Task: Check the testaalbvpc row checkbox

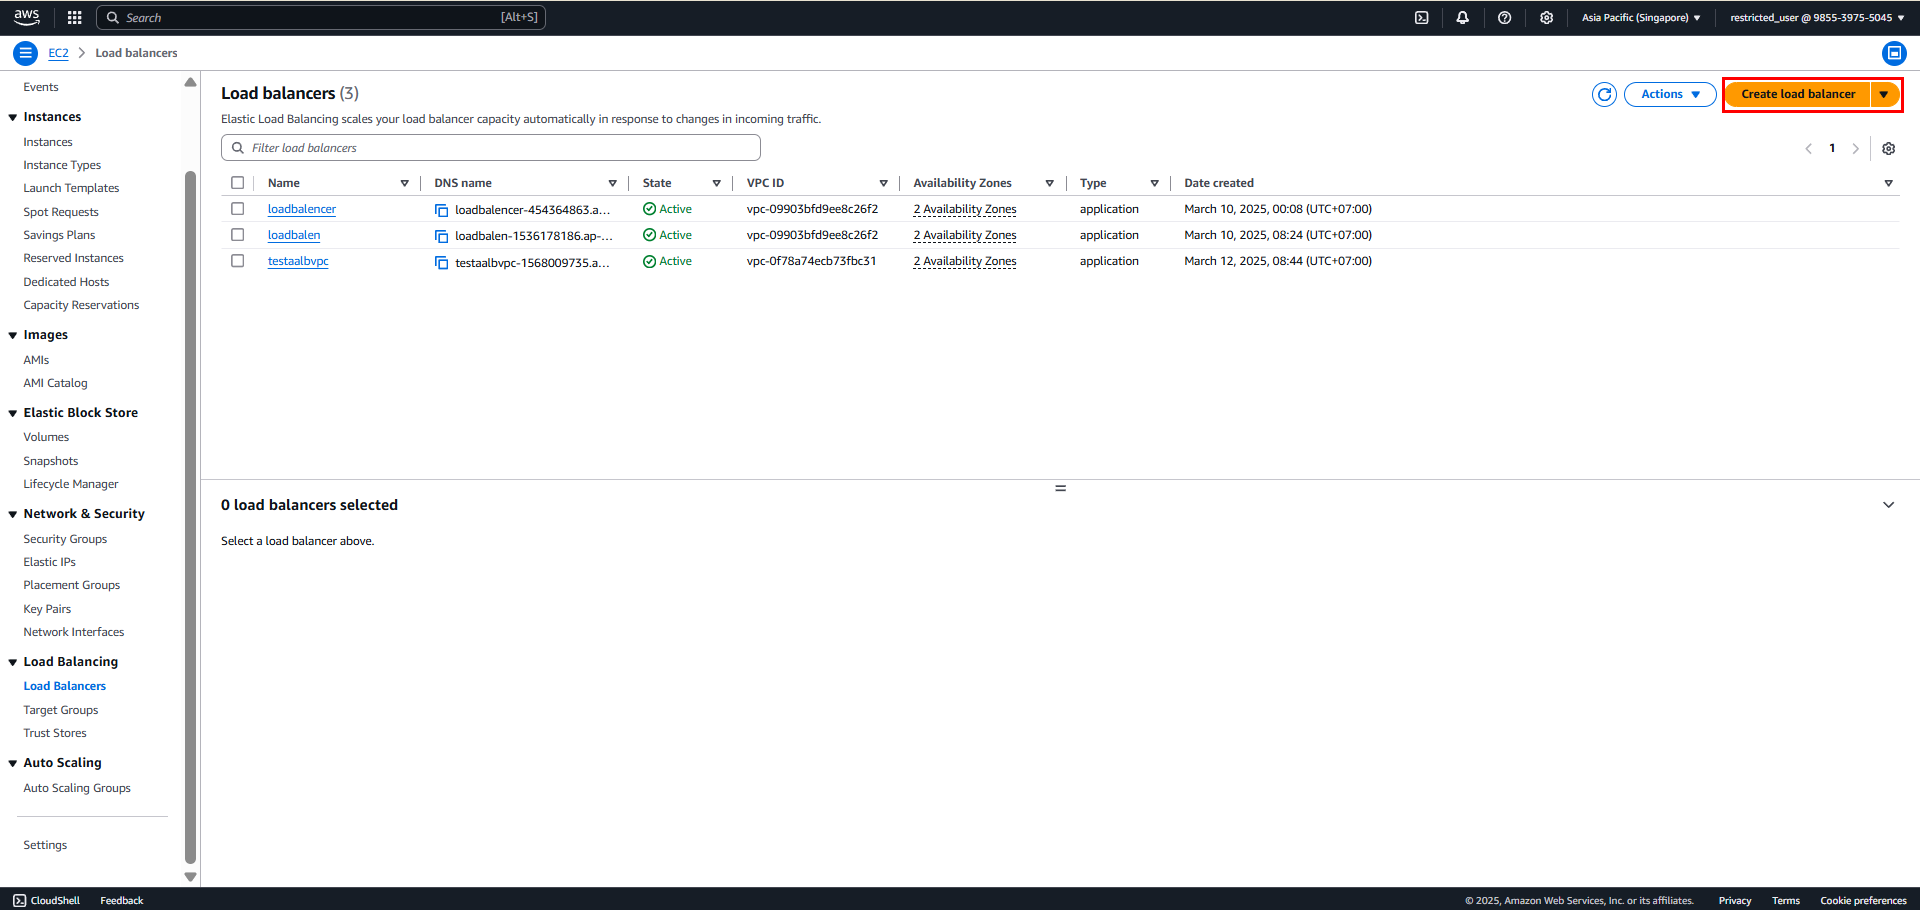Action: click(237, 261)
